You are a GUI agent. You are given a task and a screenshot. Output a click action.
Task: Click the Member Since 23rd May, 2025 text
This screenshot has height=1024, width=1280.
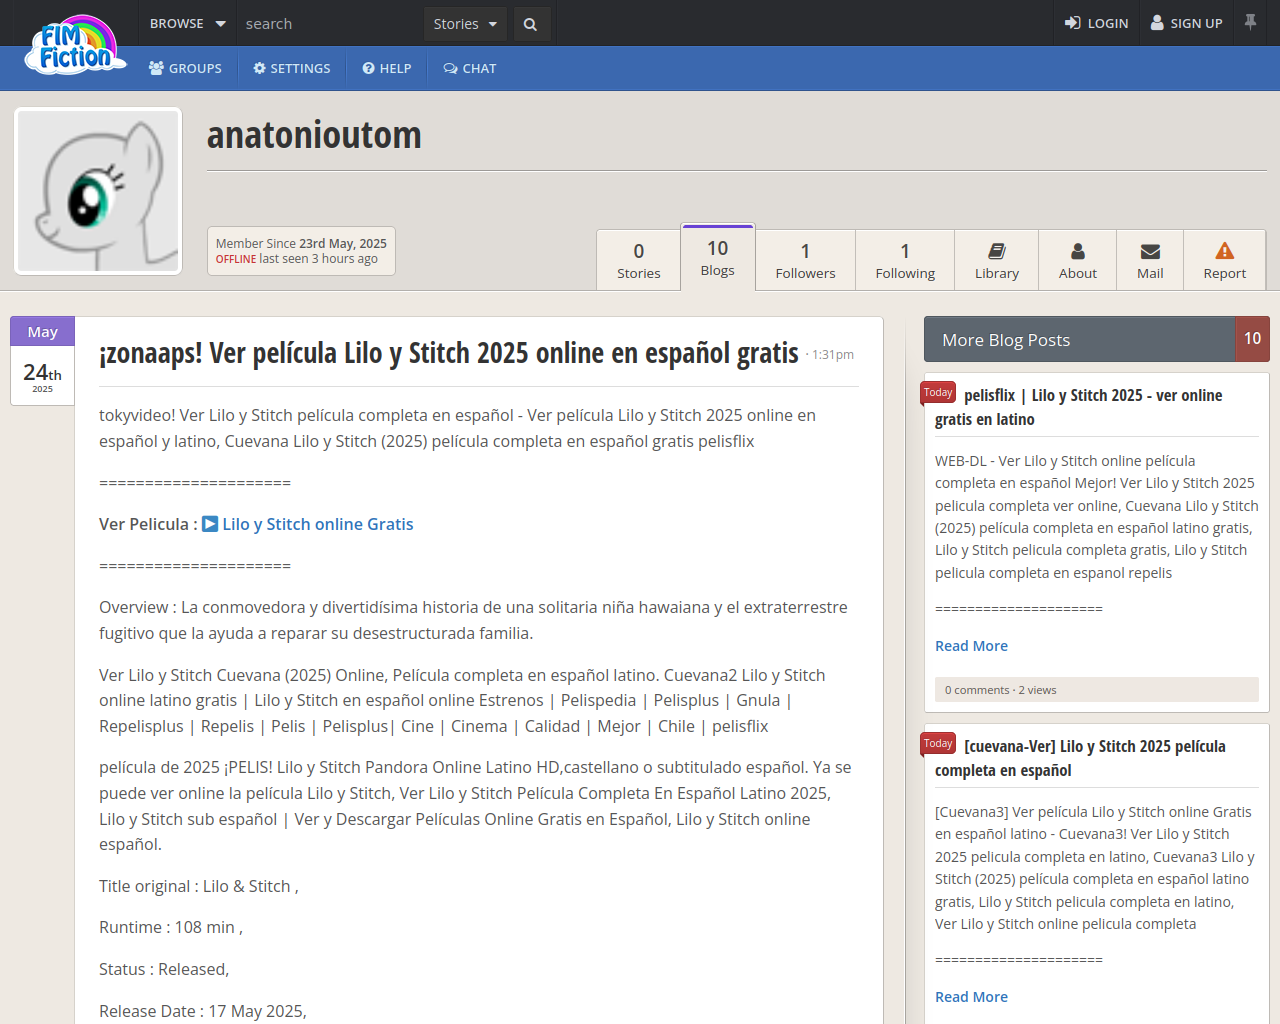[301, 243]
